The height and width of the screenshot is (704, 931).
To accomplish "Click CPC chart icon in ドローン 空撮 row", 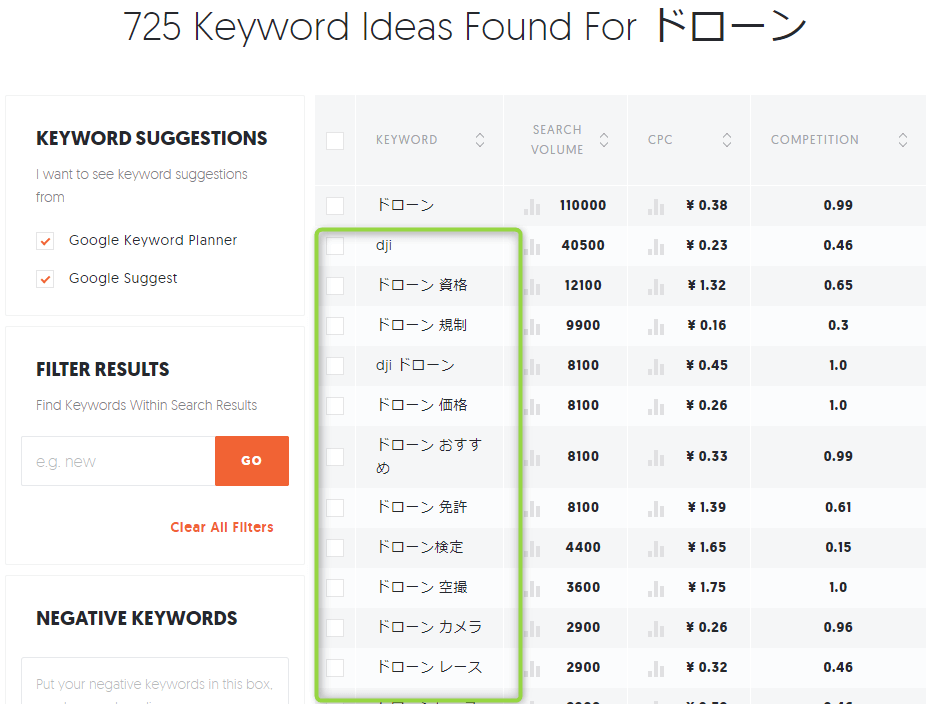I will point(656,588).
